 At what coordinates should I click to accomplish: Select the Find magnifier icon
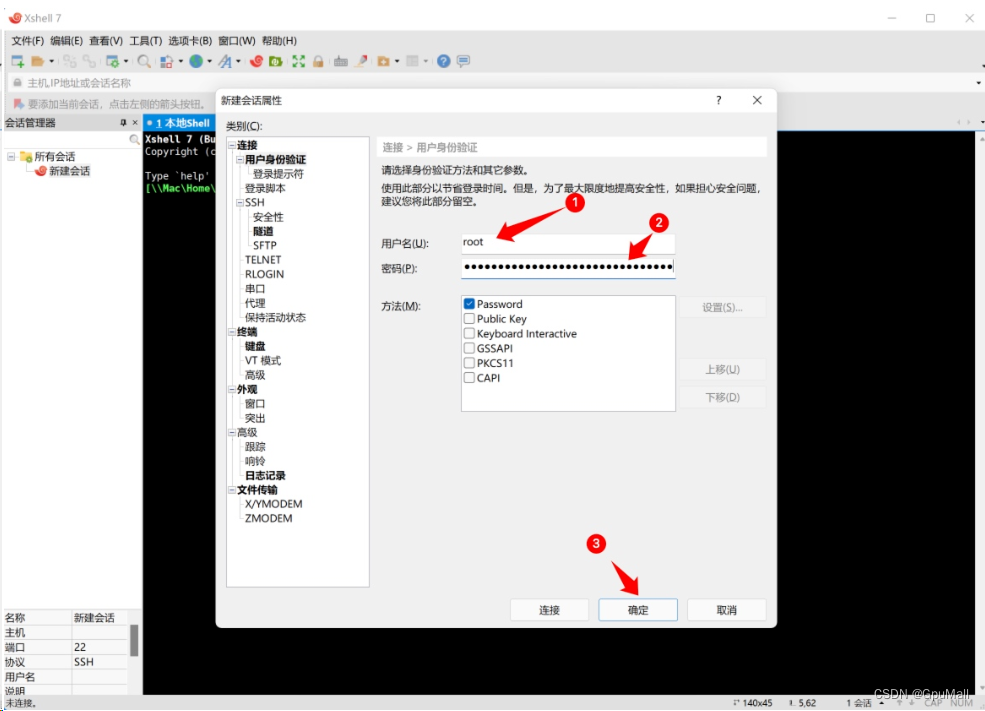(144, 61)
